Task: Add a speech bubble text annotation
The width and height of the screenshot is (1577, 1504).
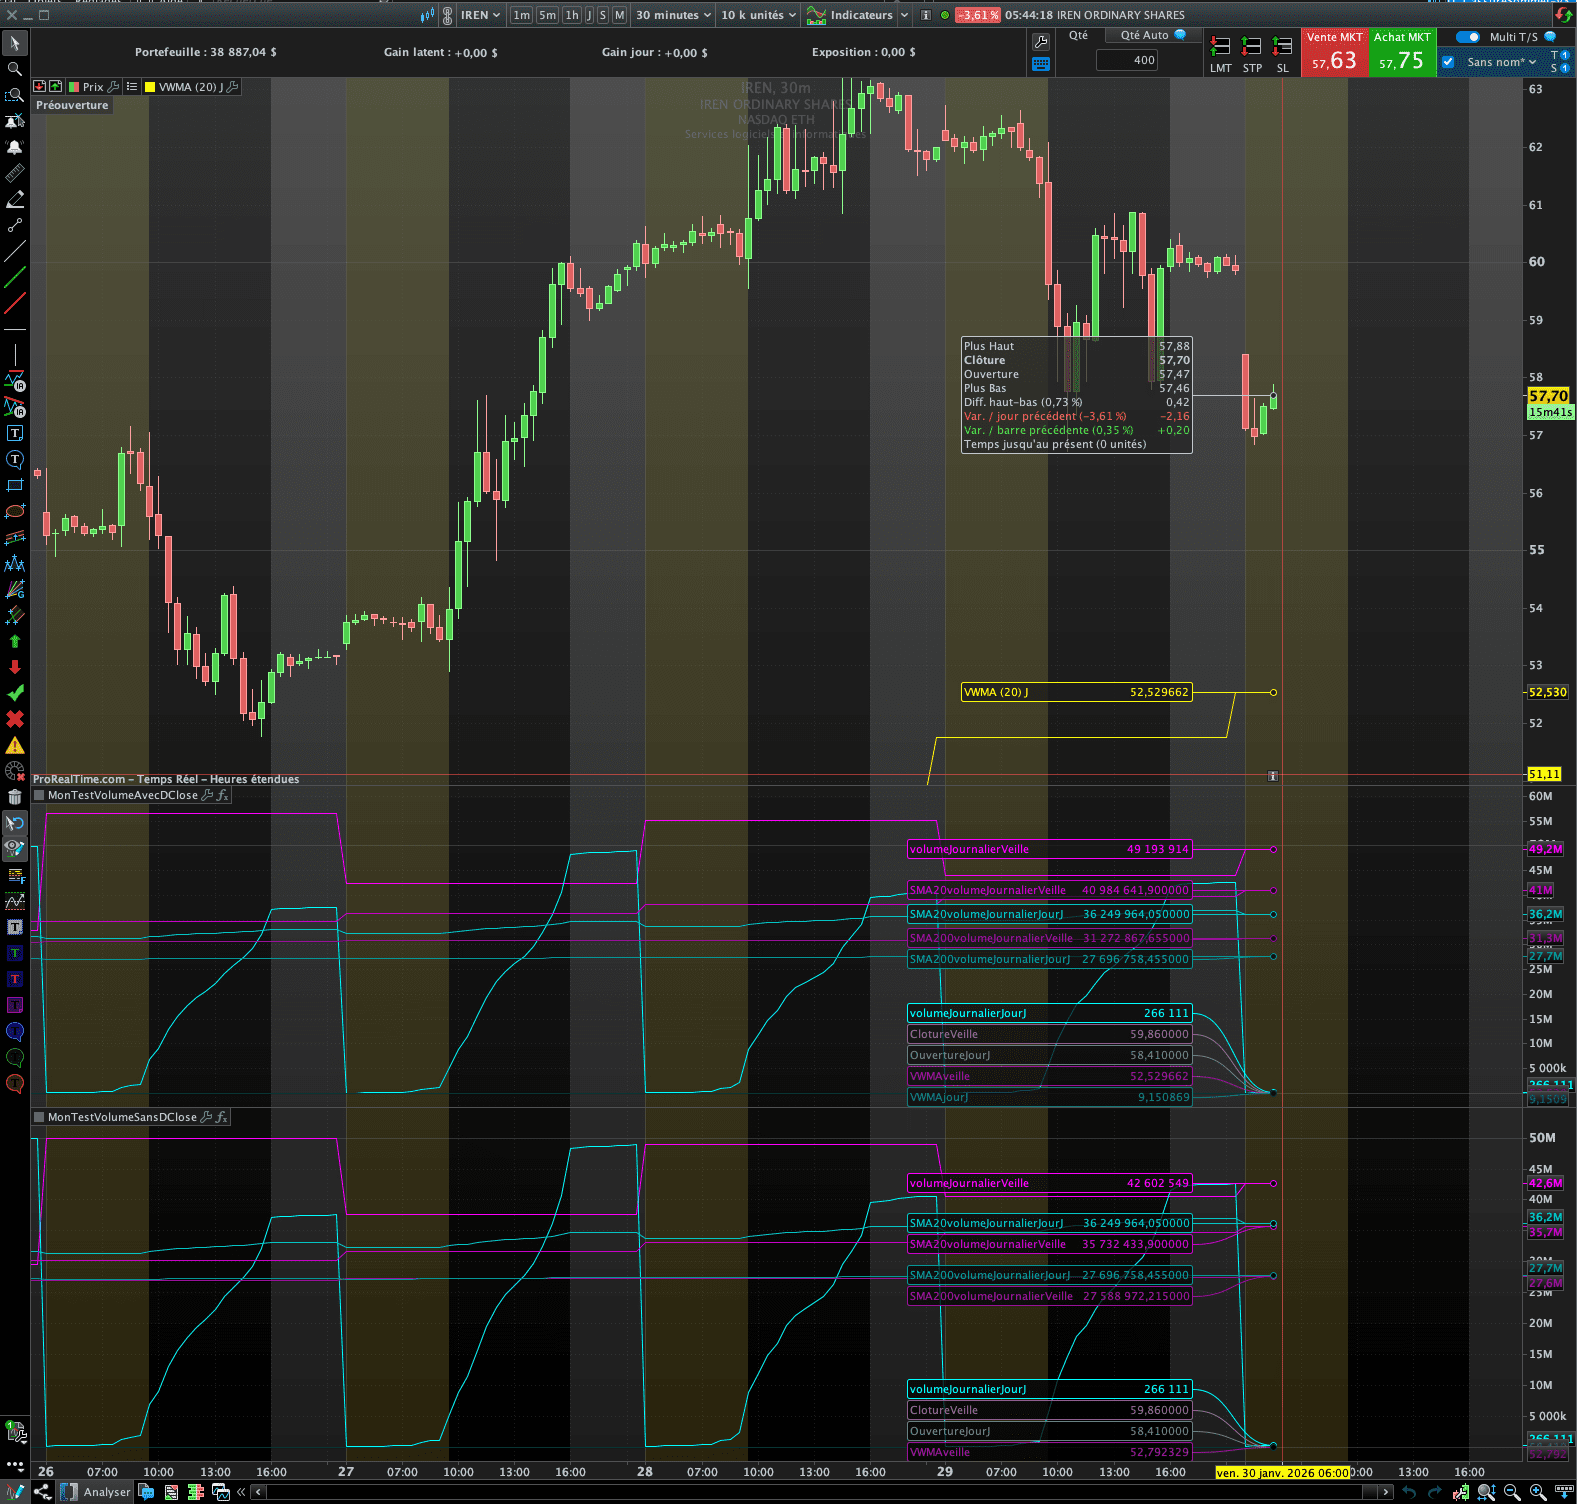Action: click(15, 459)
